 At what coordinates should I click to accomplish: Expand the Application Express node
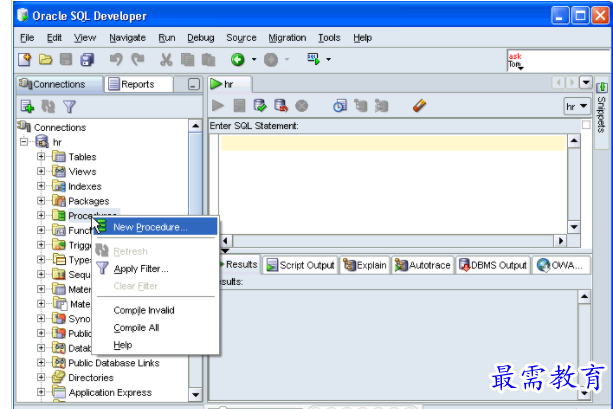point(41,392)
